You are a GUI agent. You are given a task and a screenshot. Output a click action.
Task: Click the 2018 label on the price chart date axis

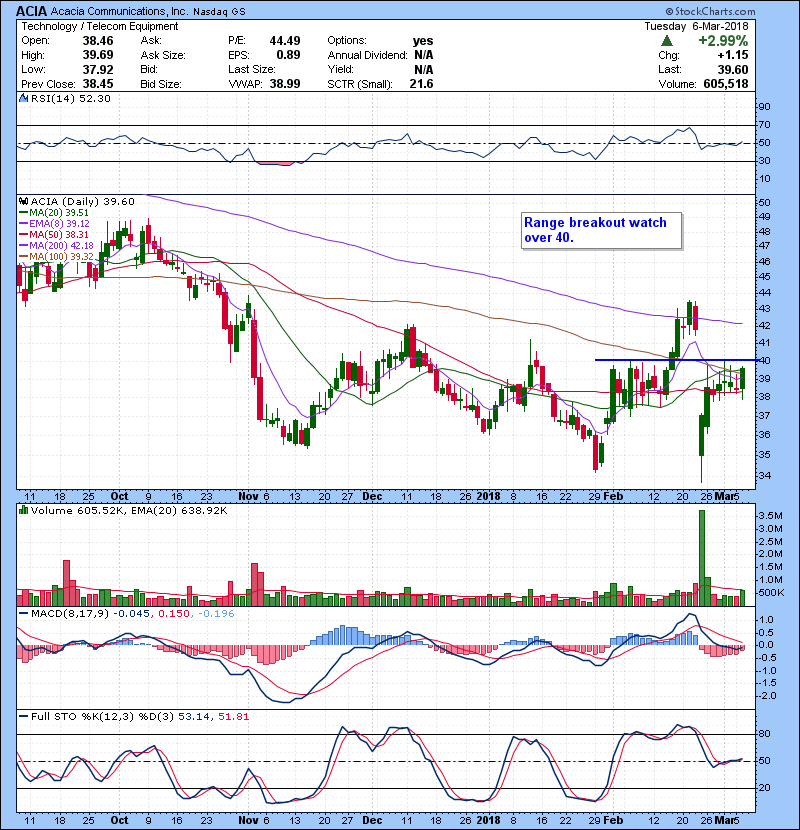click(x=488, y=497)
